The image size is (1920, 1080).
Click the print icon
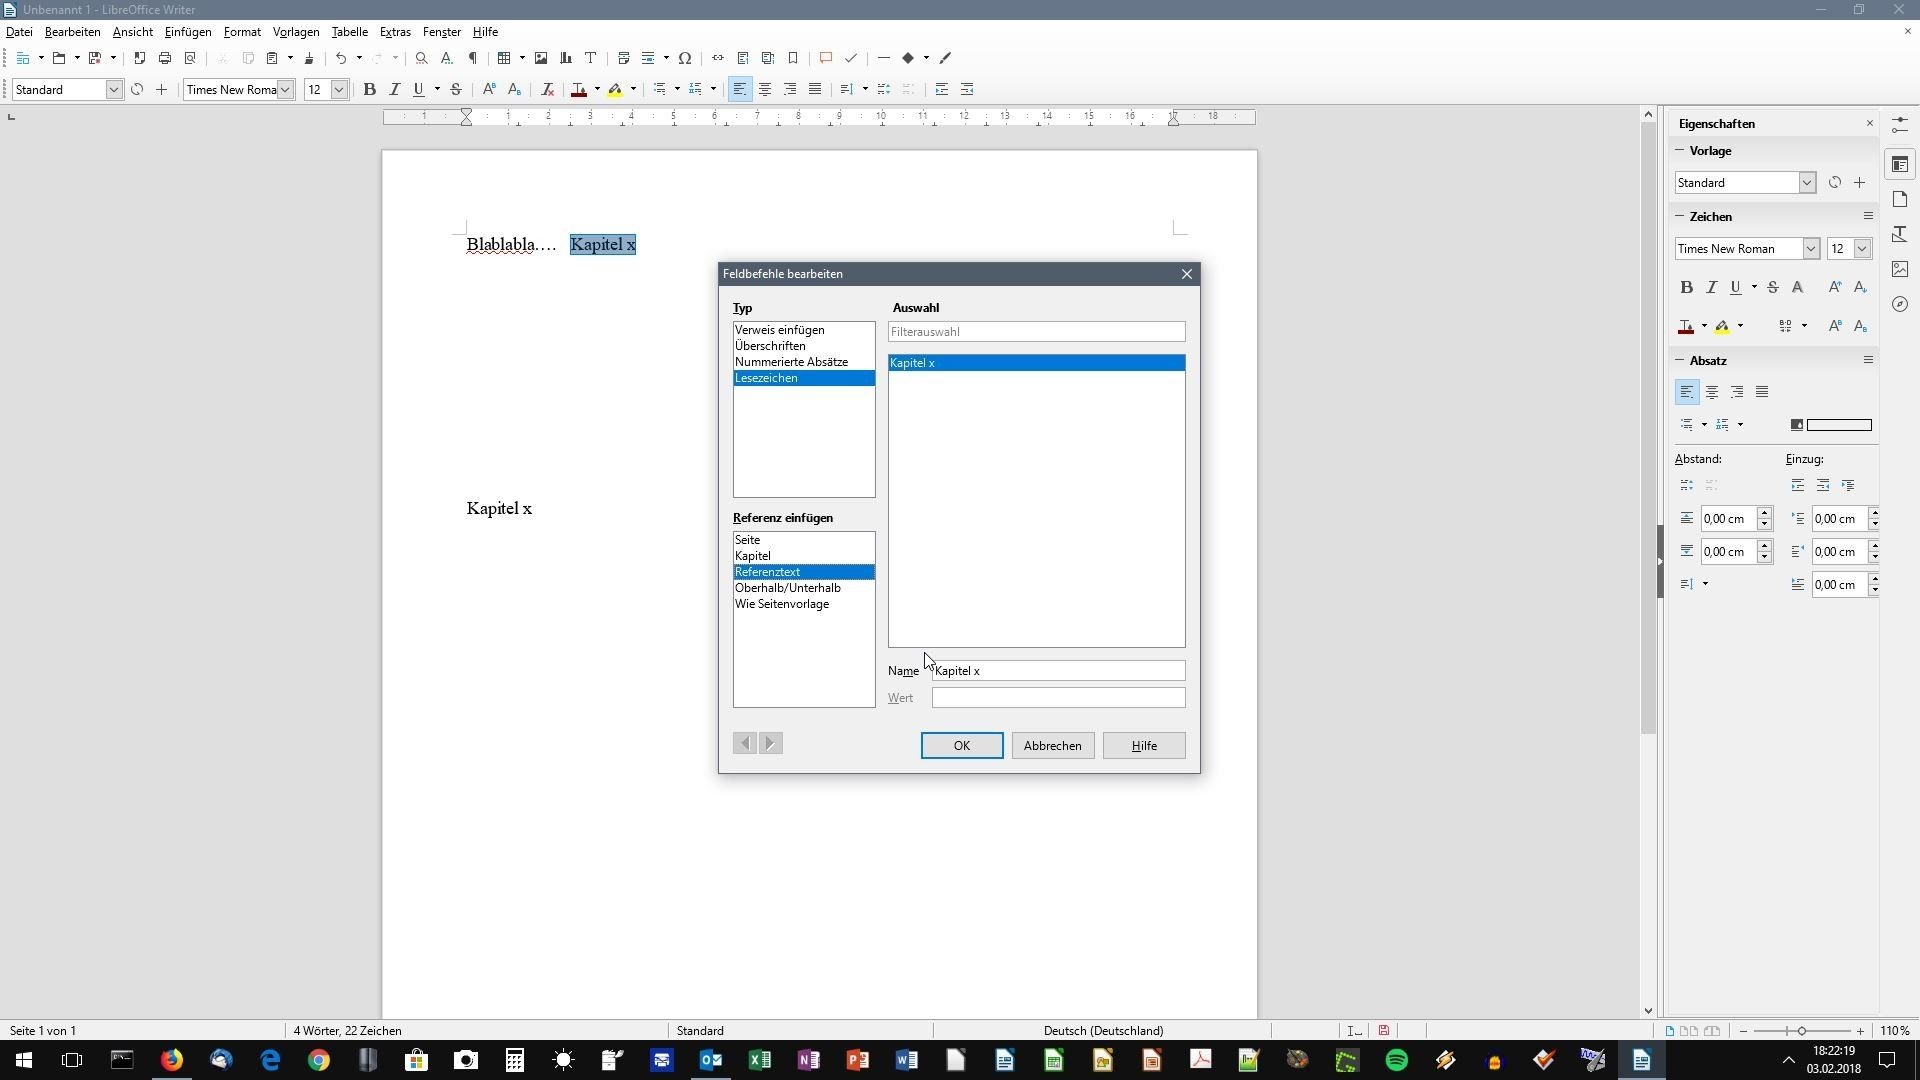[165, 58]
